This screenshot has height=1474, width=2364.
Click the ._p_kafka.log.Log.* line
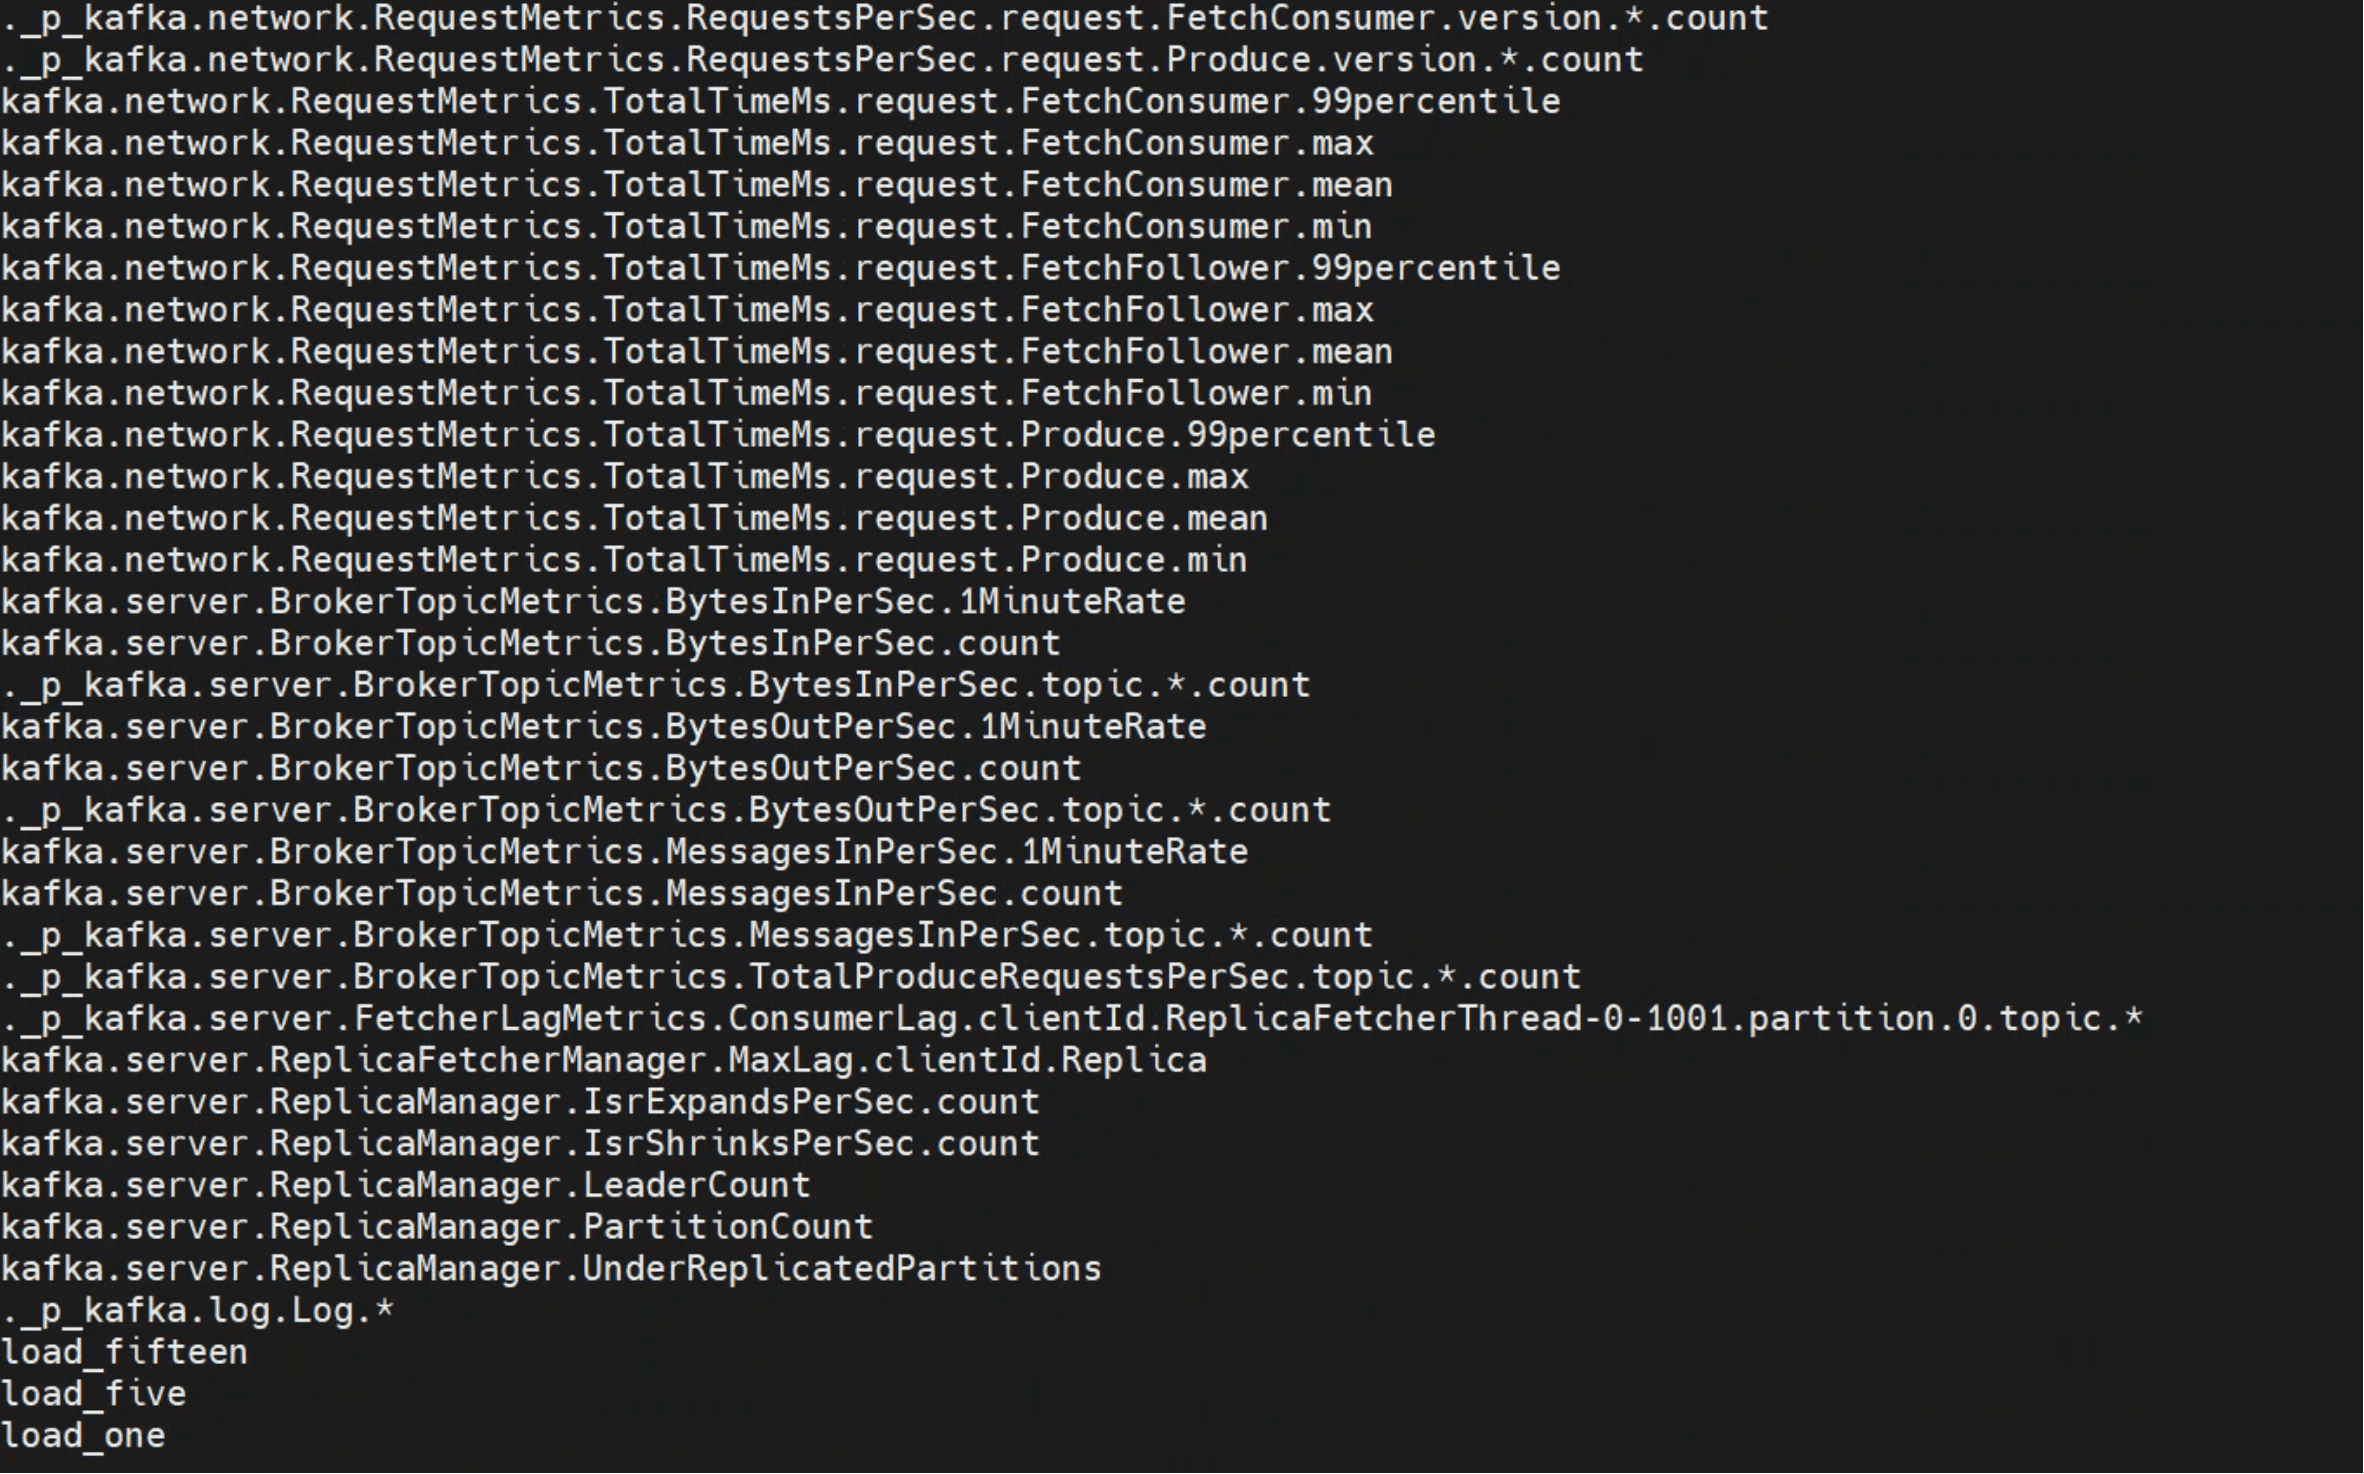tap(198, 1311)
